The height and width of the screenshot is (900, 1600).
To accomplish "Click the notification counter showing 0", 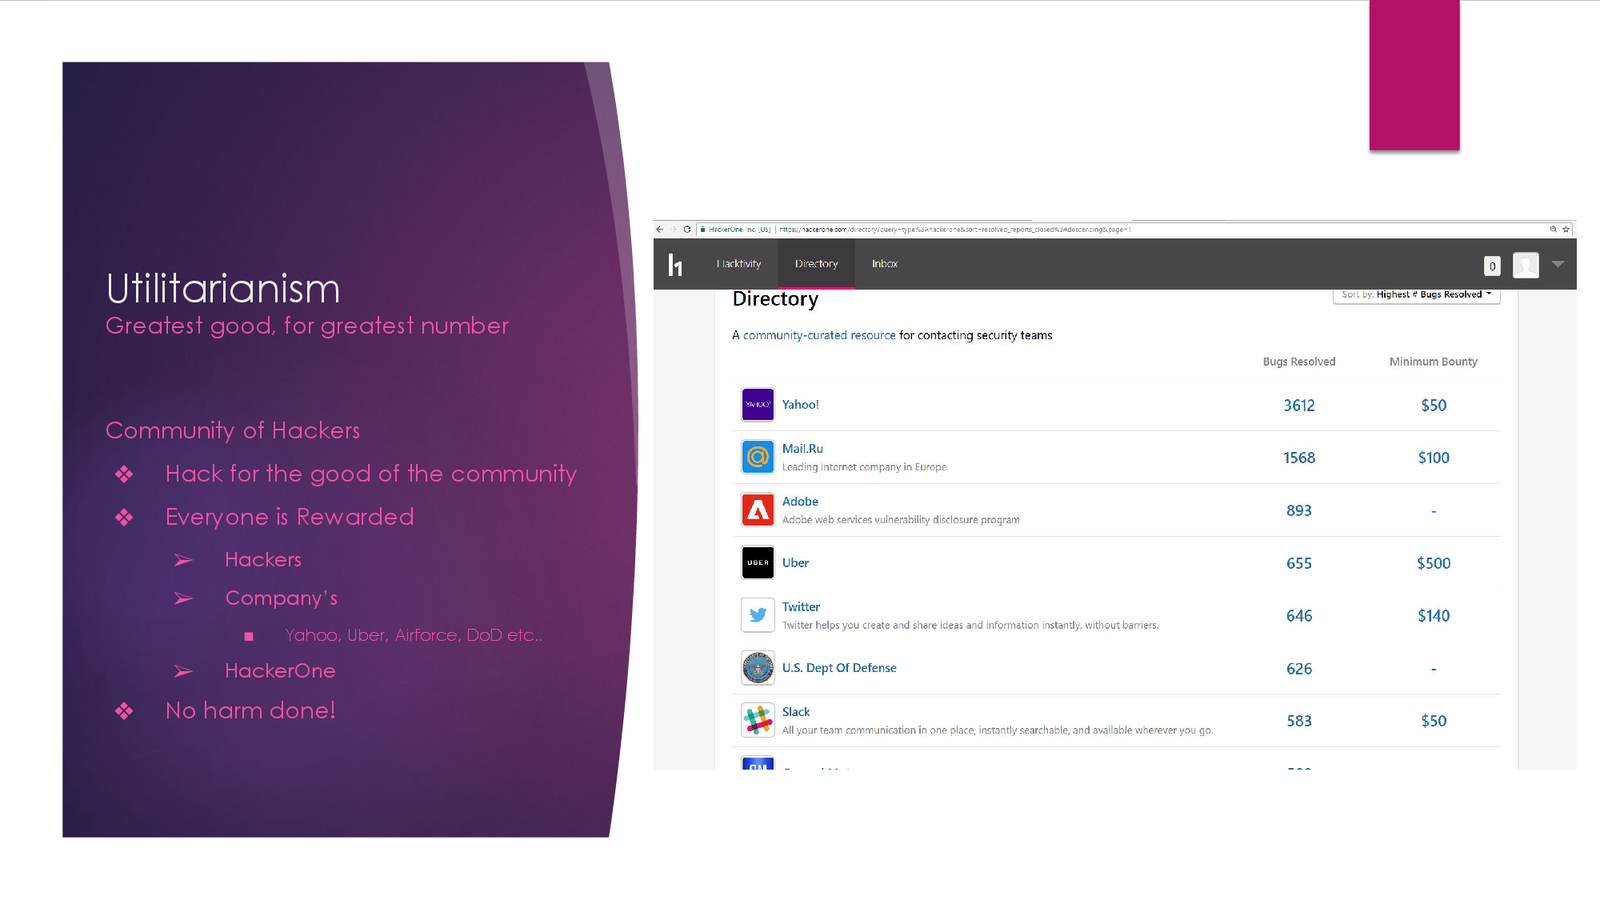I will 1492,266.
